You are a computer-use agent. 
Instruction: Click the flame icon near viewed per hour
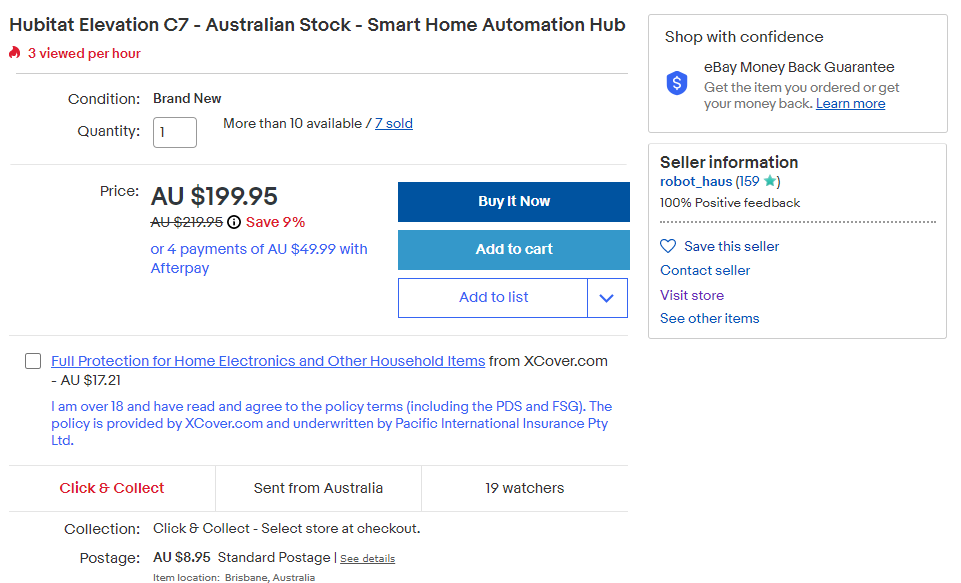click(15, 53)
